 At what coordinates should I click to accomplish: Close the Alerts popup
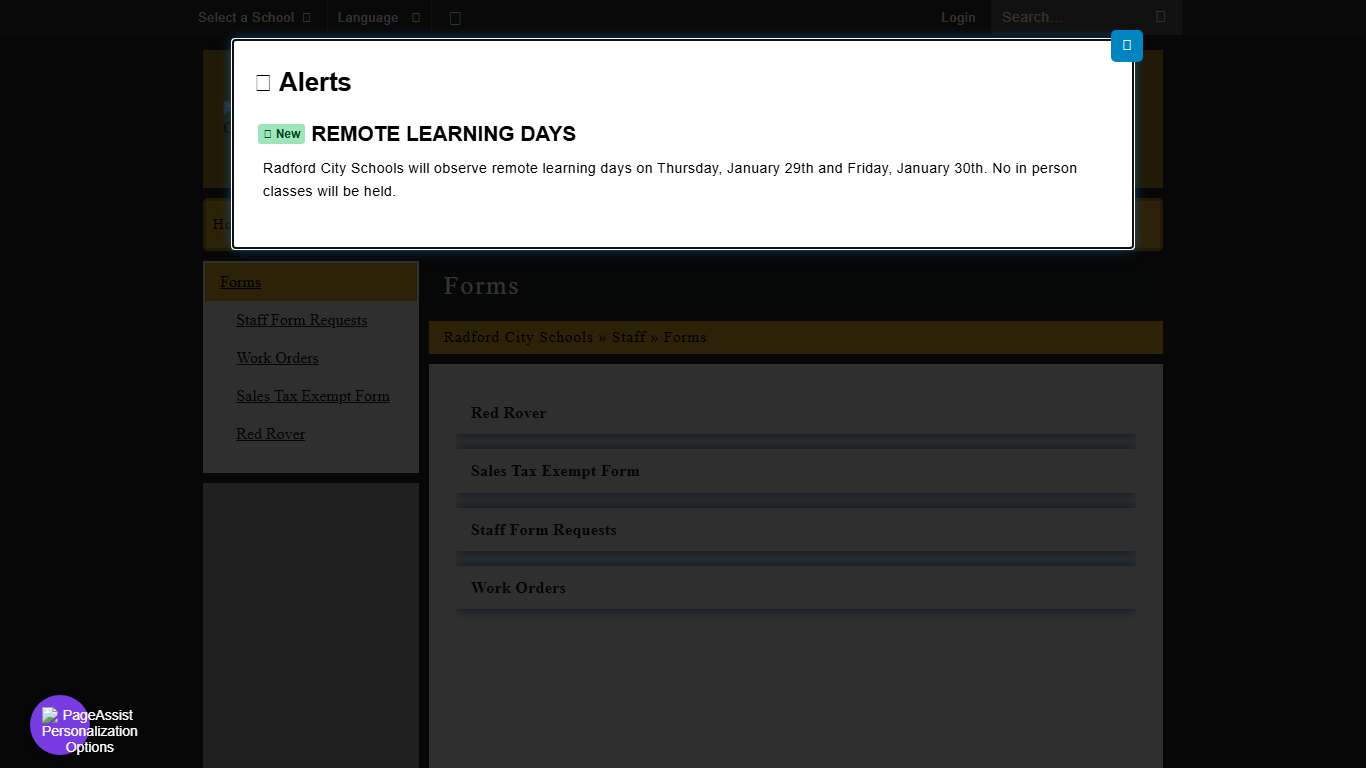[1126, 46]
